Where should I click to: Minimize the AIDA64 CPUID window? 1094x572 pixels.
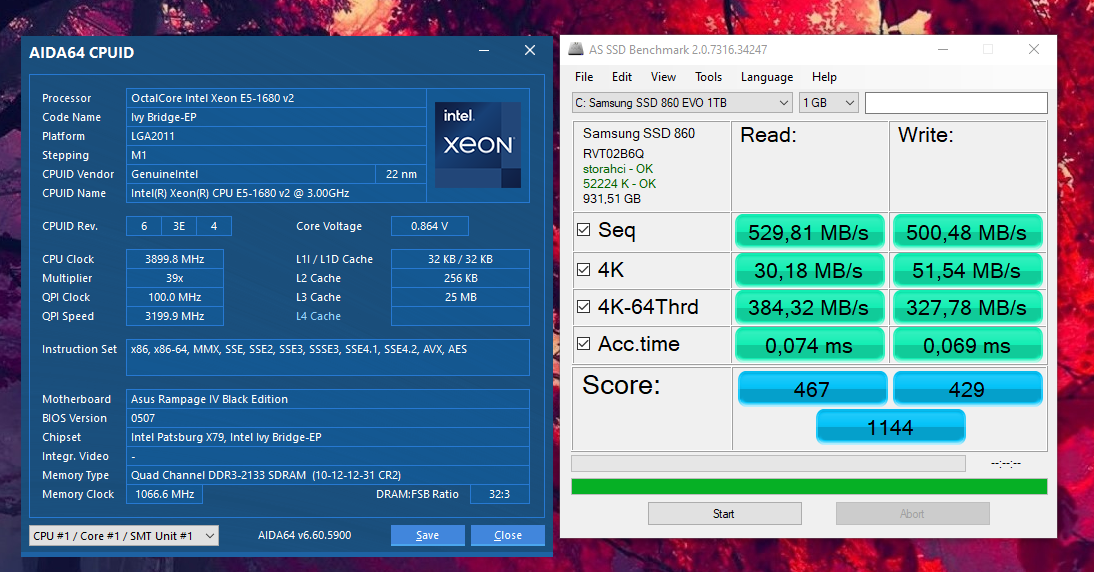(484, 50)
